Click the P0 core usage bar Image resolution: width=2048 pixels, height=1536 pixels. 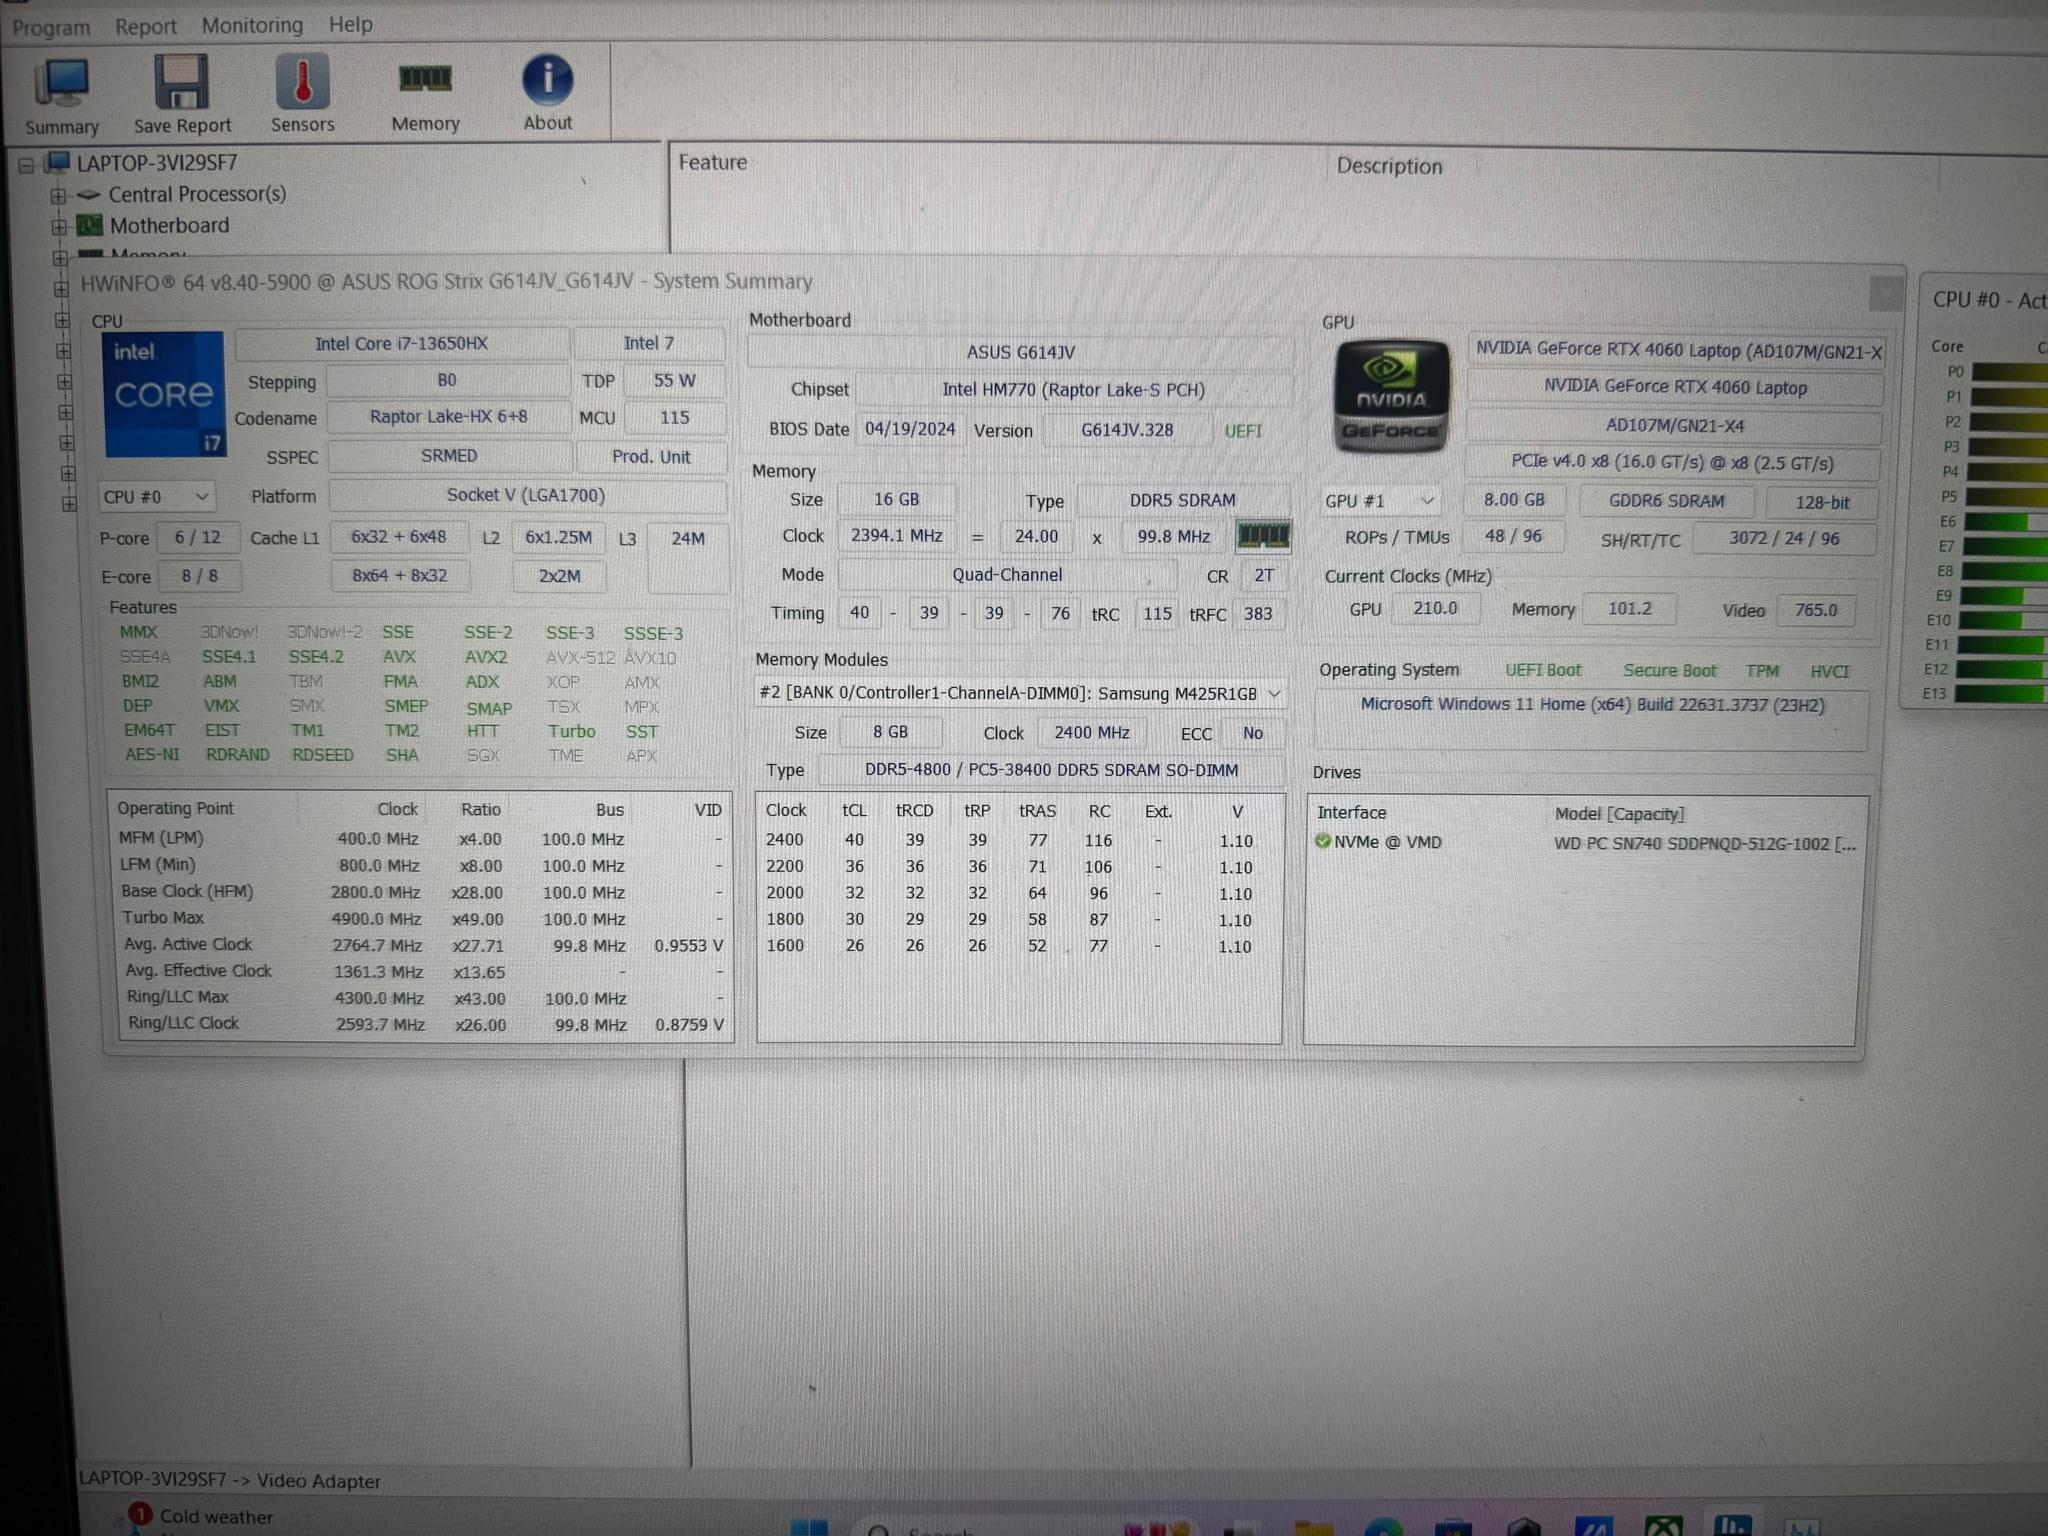click(2008, 373)
